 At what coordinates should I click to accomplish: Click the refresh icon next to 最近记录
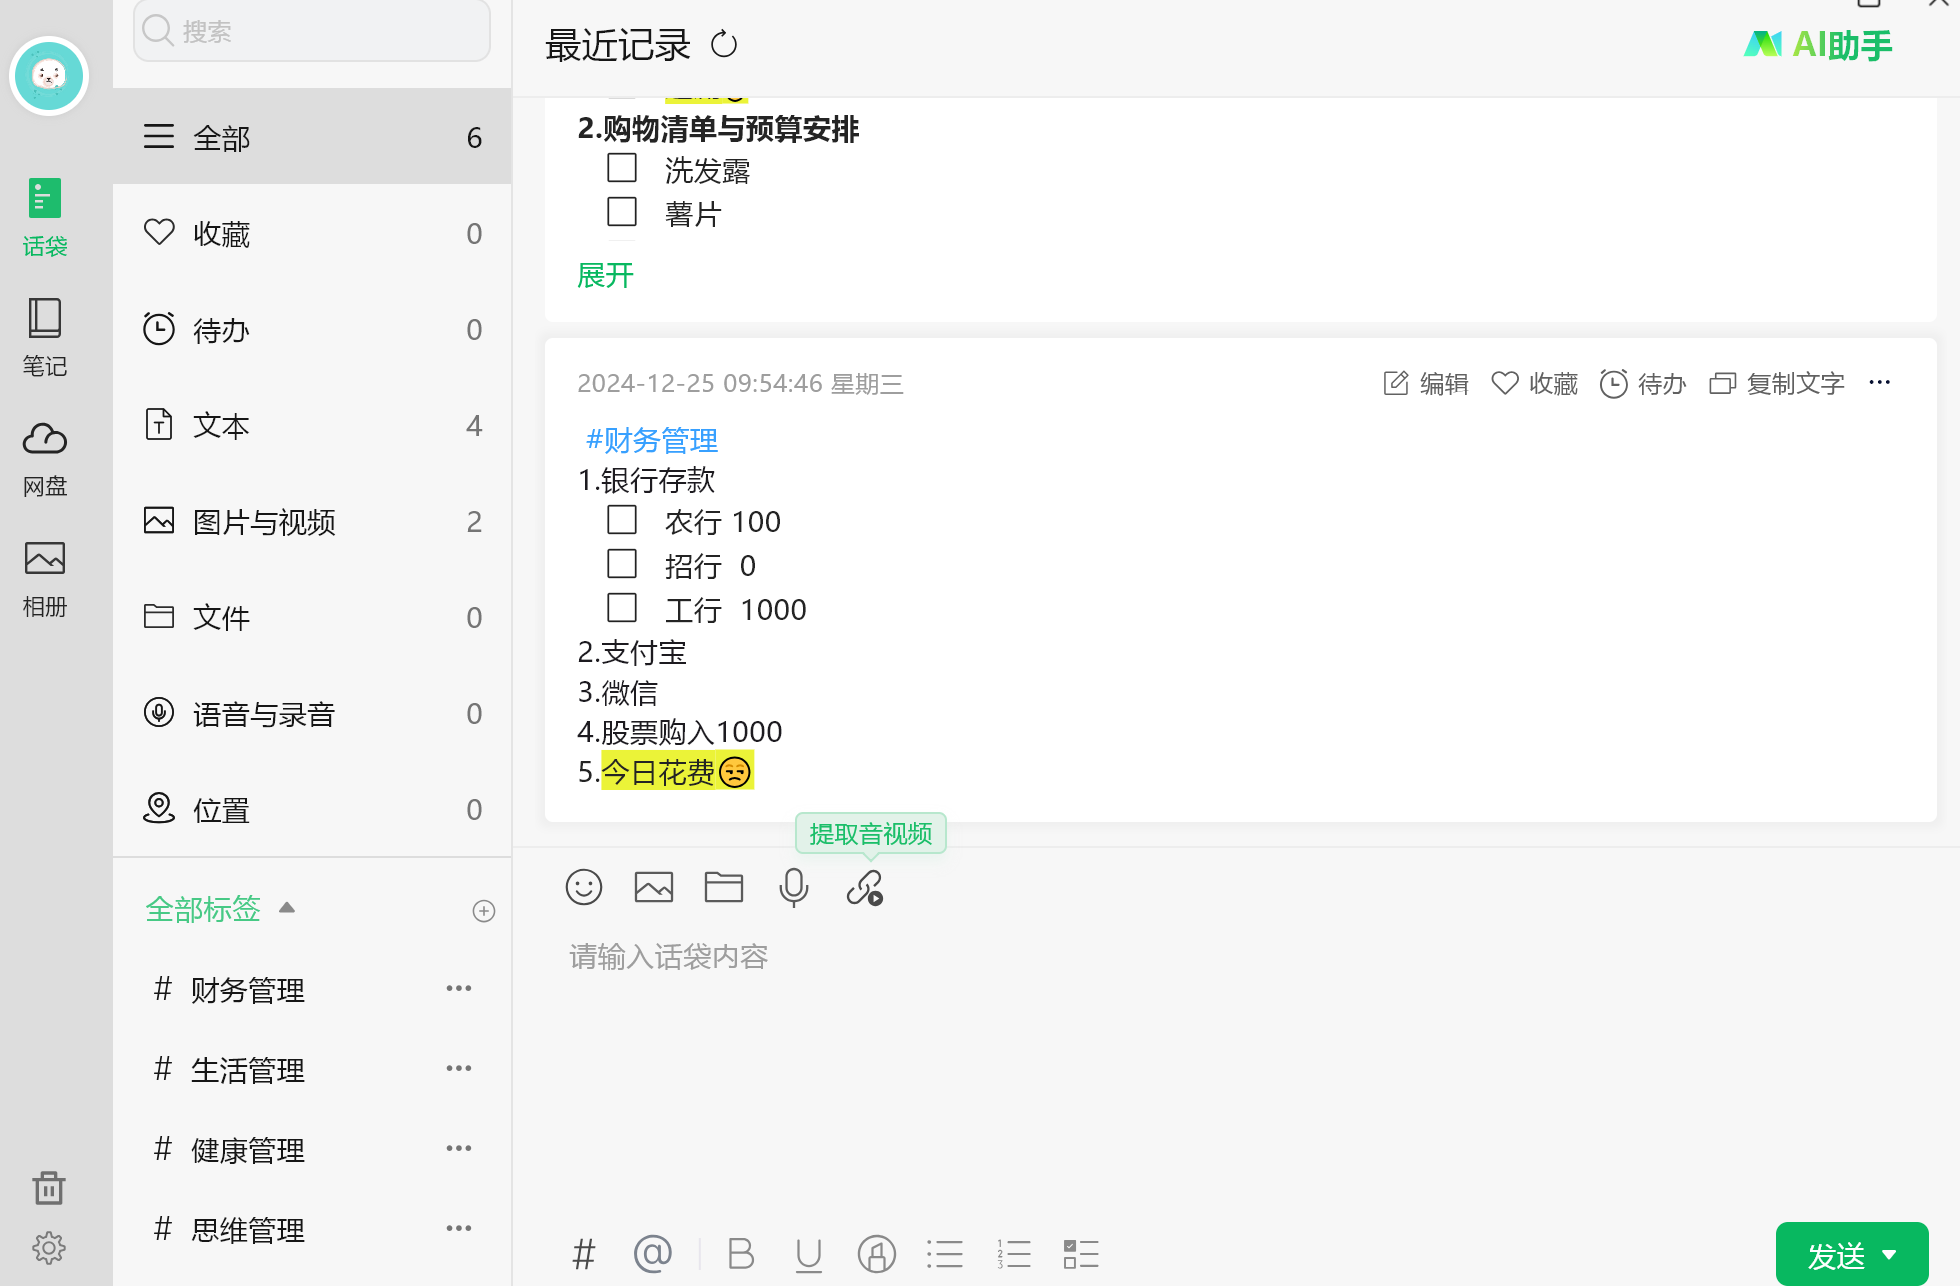click(x=724, y=45)
